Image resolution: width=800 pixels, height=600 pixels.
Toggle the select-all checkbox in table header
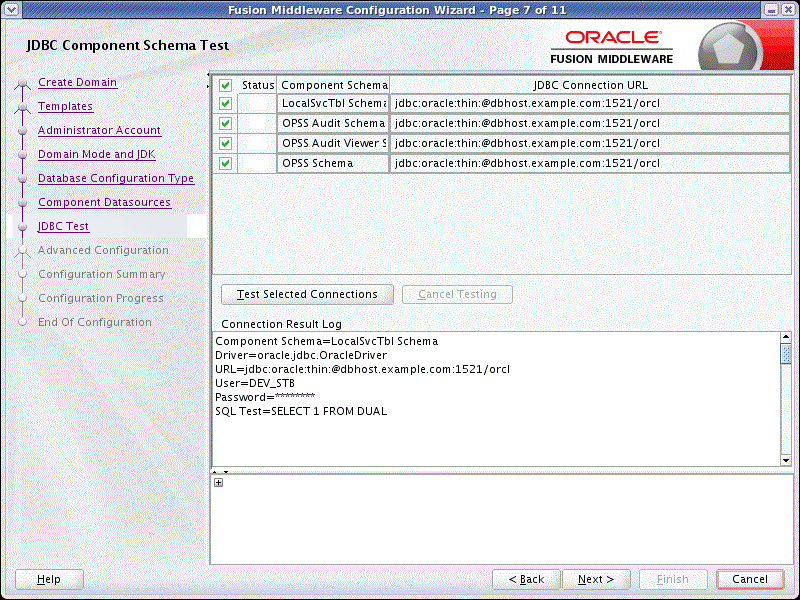tap(226, 85)
